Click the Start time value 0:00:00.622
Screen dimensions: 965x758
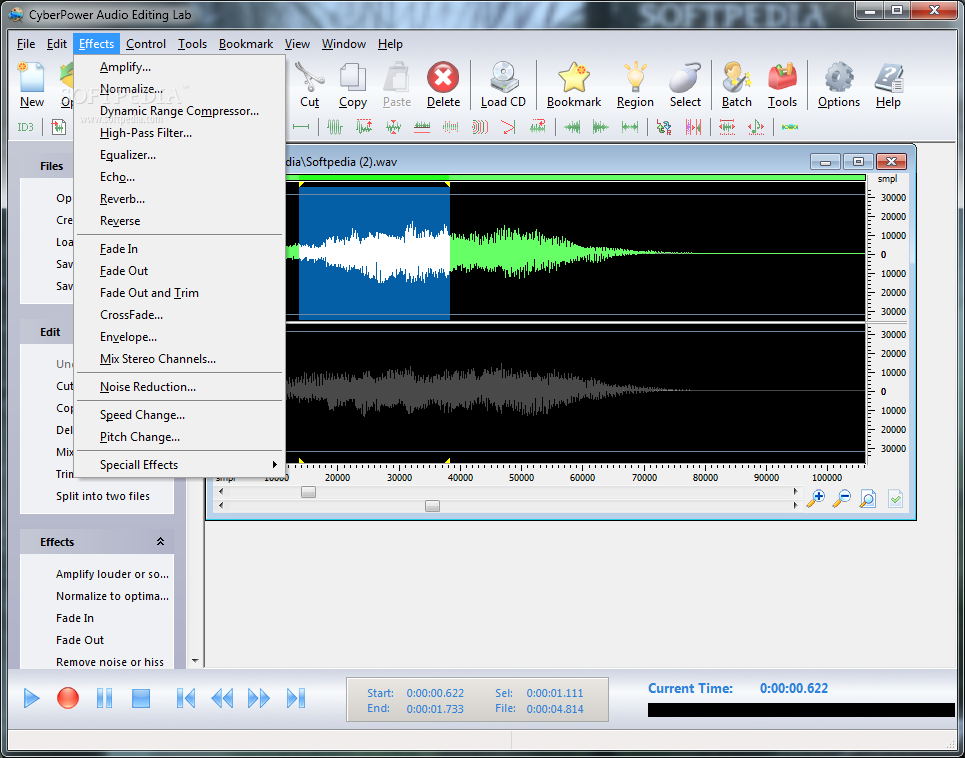coord(435,693)
